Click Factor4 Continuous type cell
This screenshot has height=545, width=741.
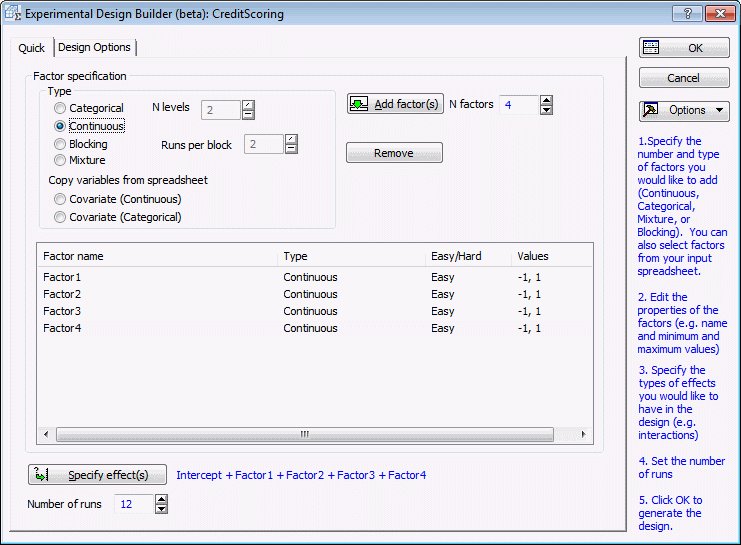click(310, 328)
